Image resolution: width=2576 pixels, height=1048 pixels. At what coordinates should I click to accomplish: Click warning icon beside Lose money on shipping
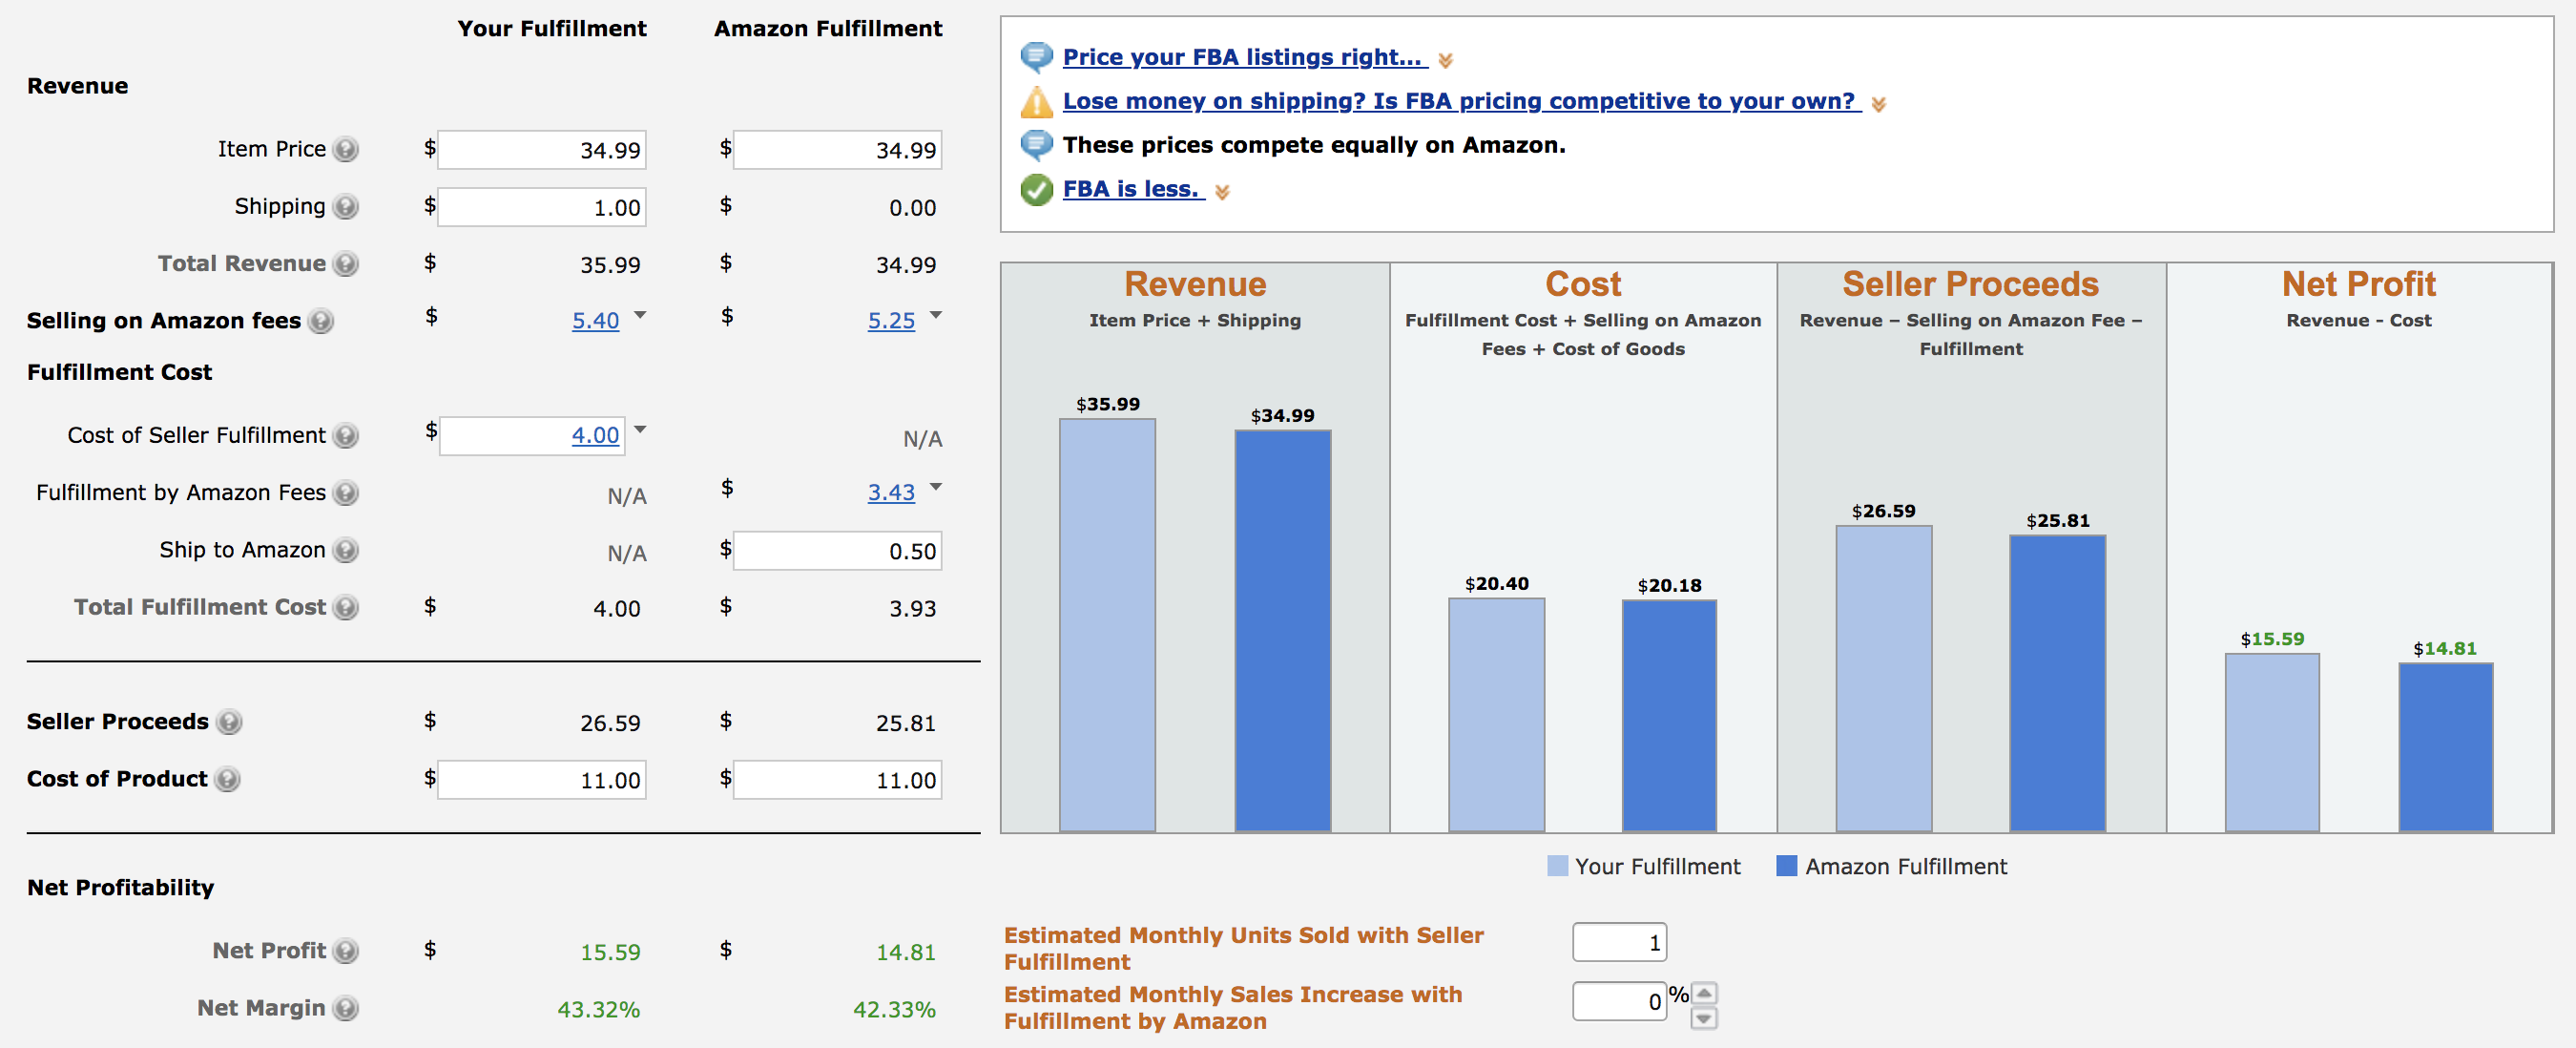(x=1036, y=101)
